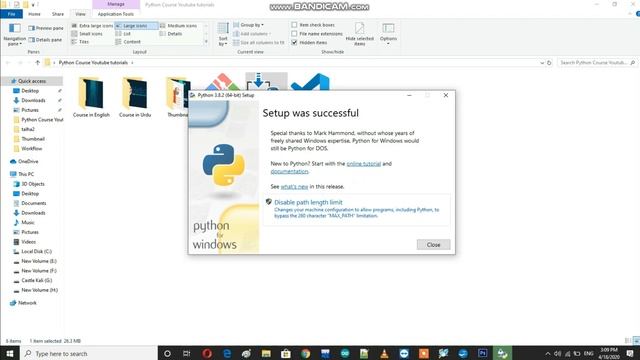The image size is (640, 360).
Task: Enable File name extensions checkbox
Action: click(x=294, y=34)
